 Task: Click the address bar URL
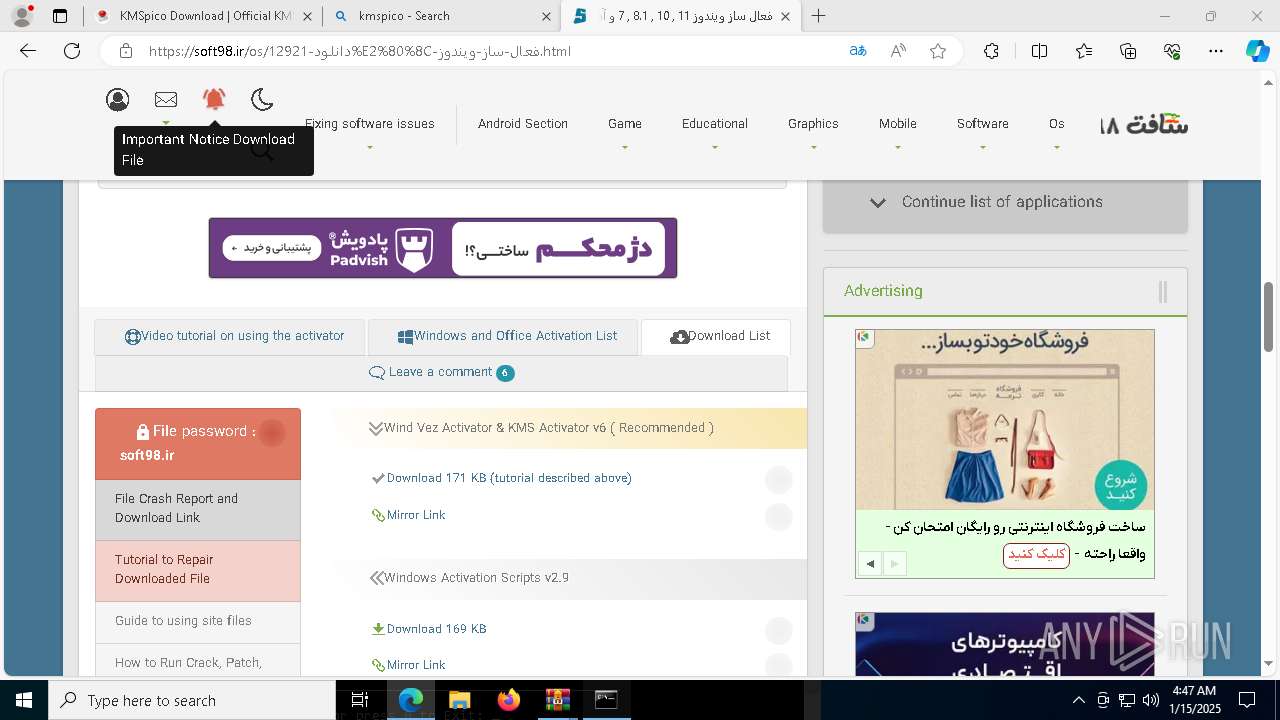[360, 51]
